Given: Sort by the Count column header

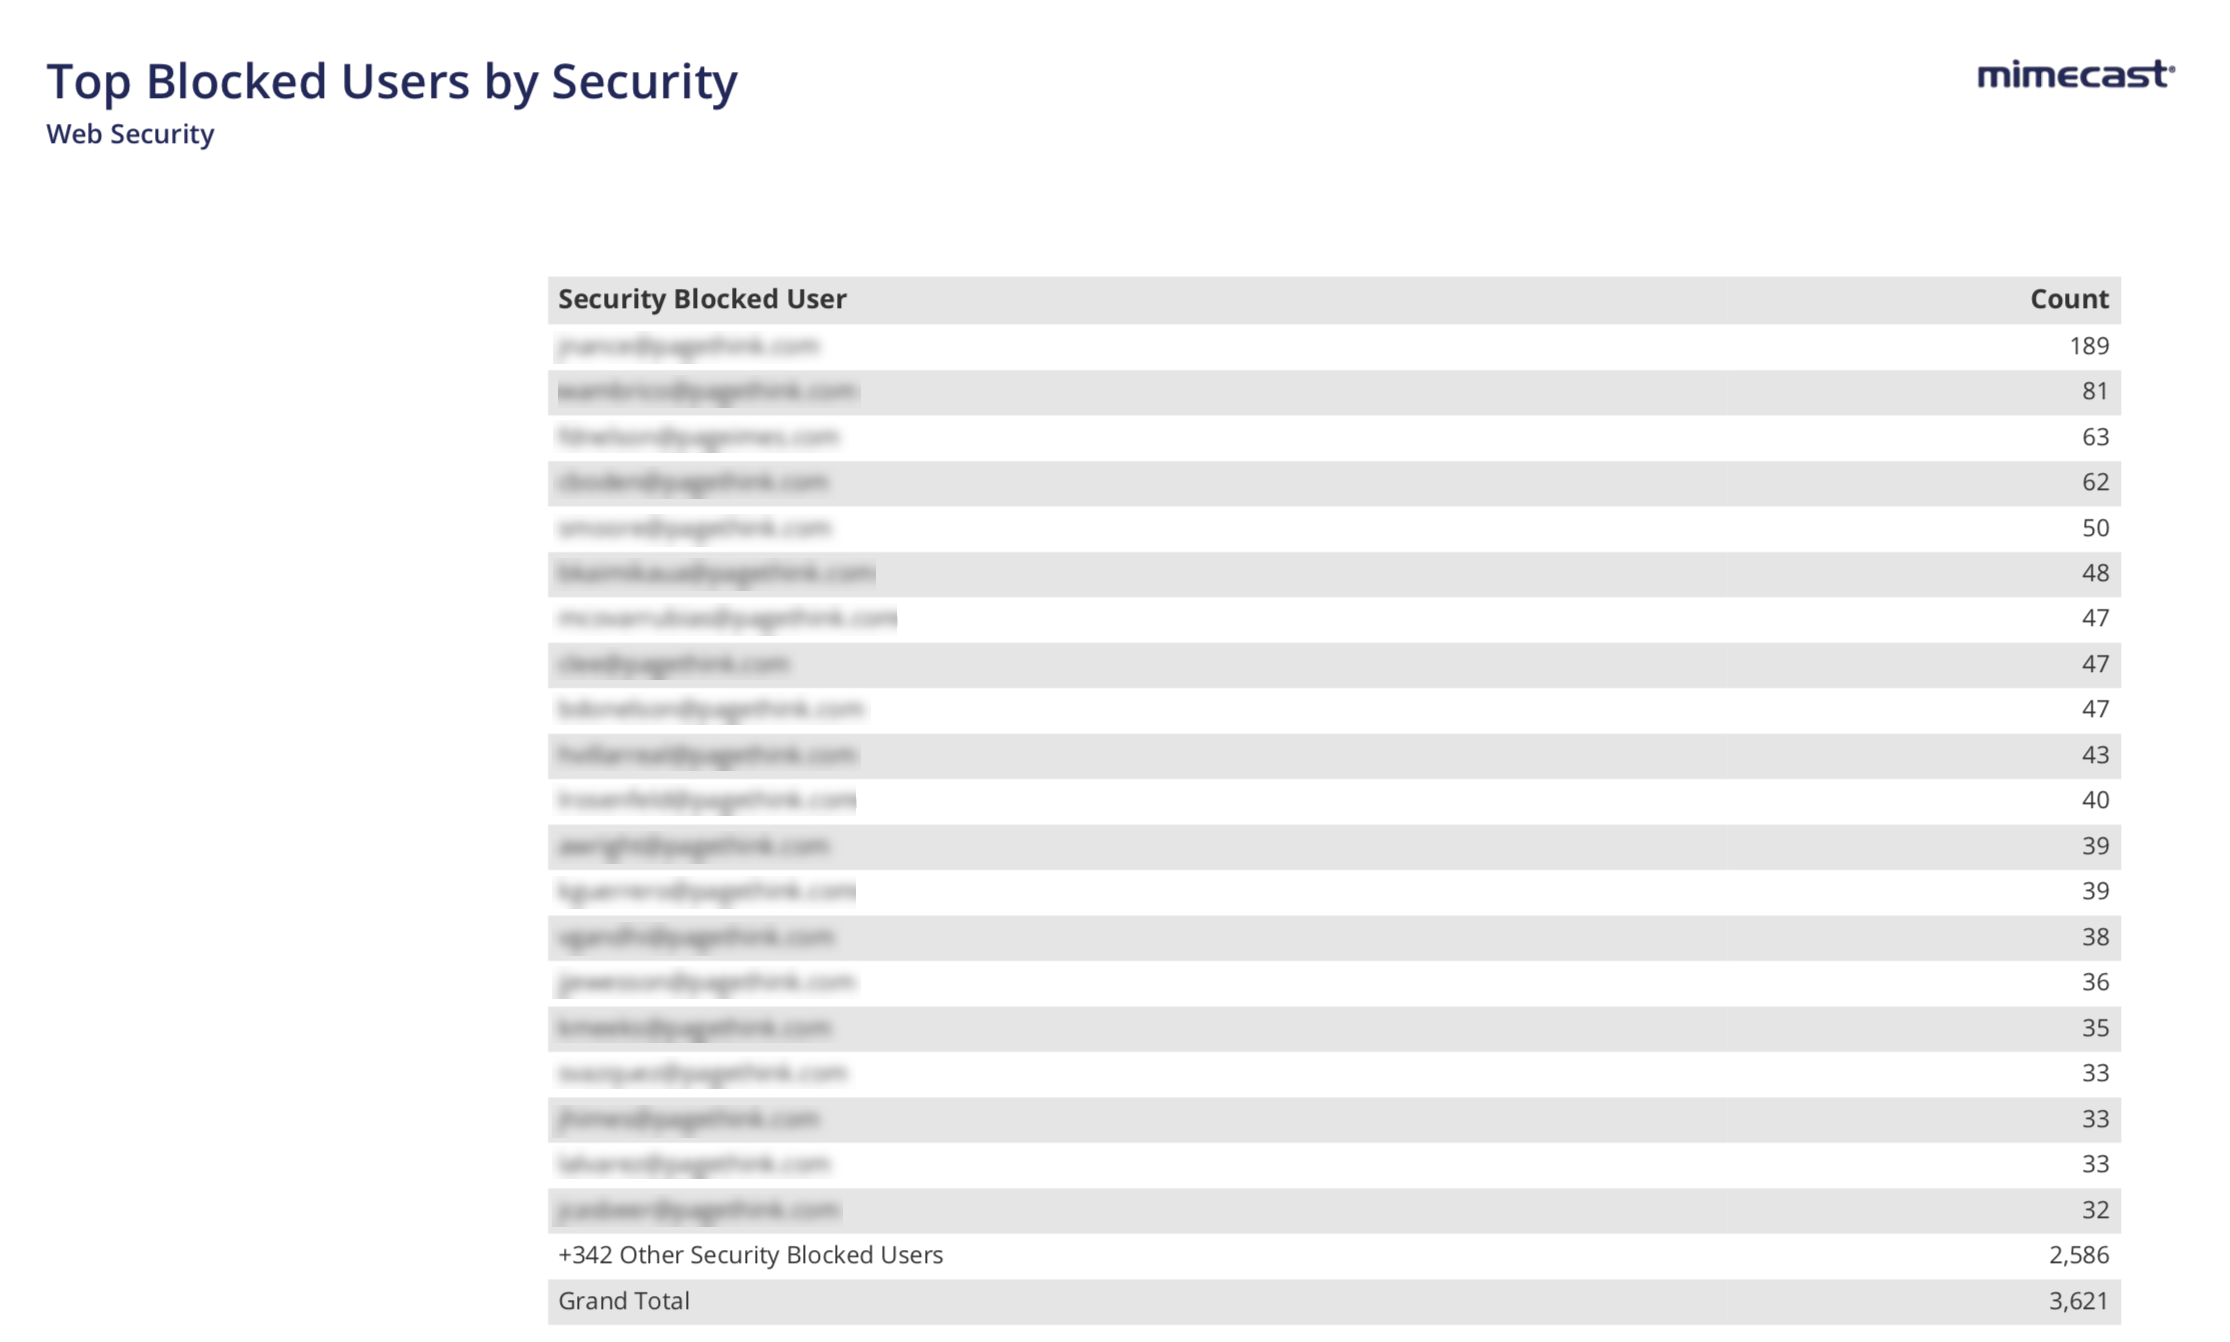Looking at the screenshot, I should 2068,299.
